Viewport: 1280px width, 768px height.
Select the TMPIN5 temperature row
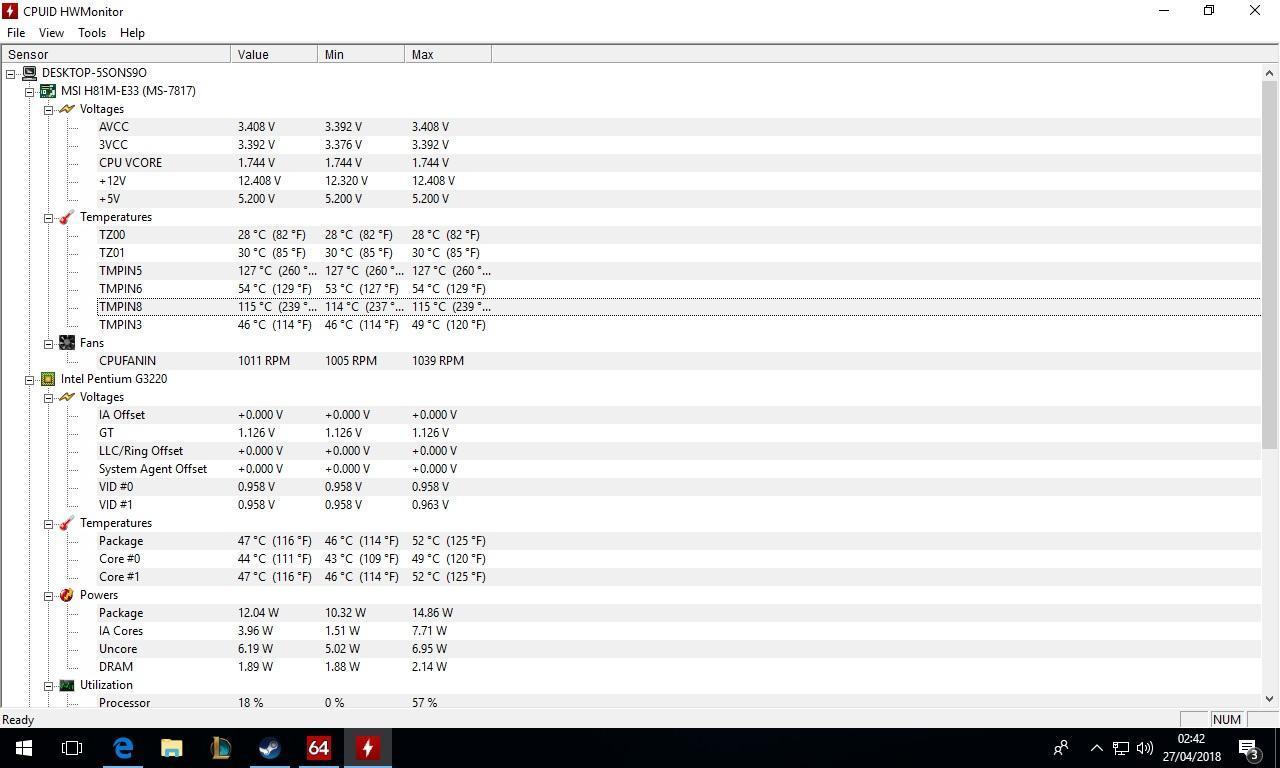[679, 271]
